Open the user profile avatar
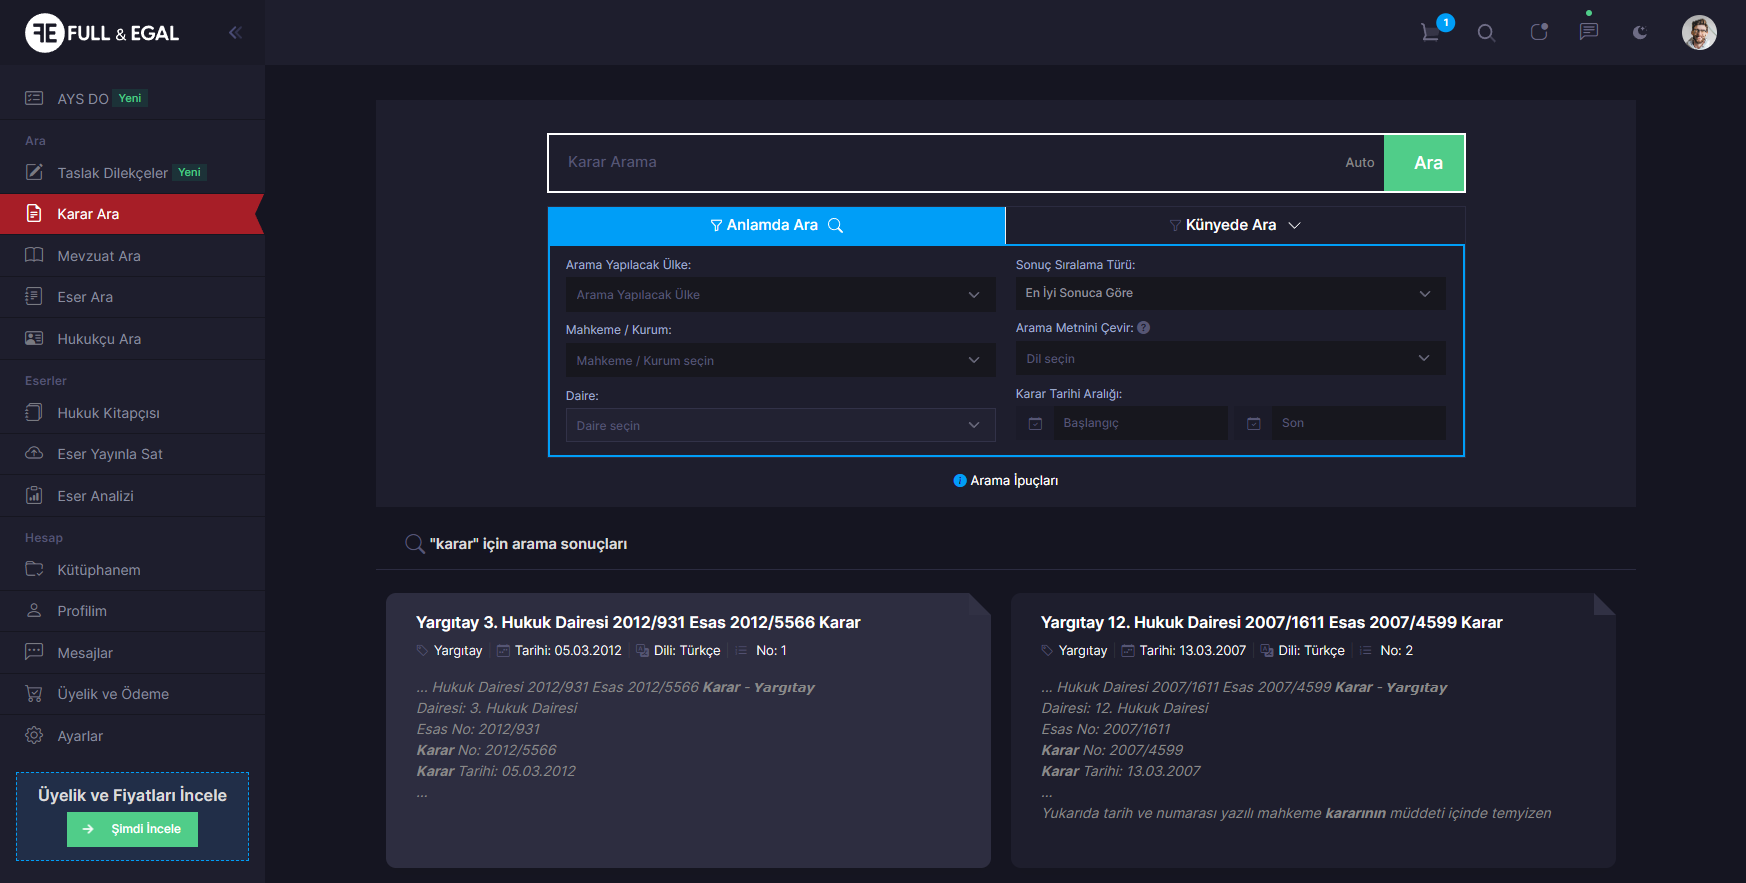Viewport: 1746px width, 883px height. [x=1698, y=33]
